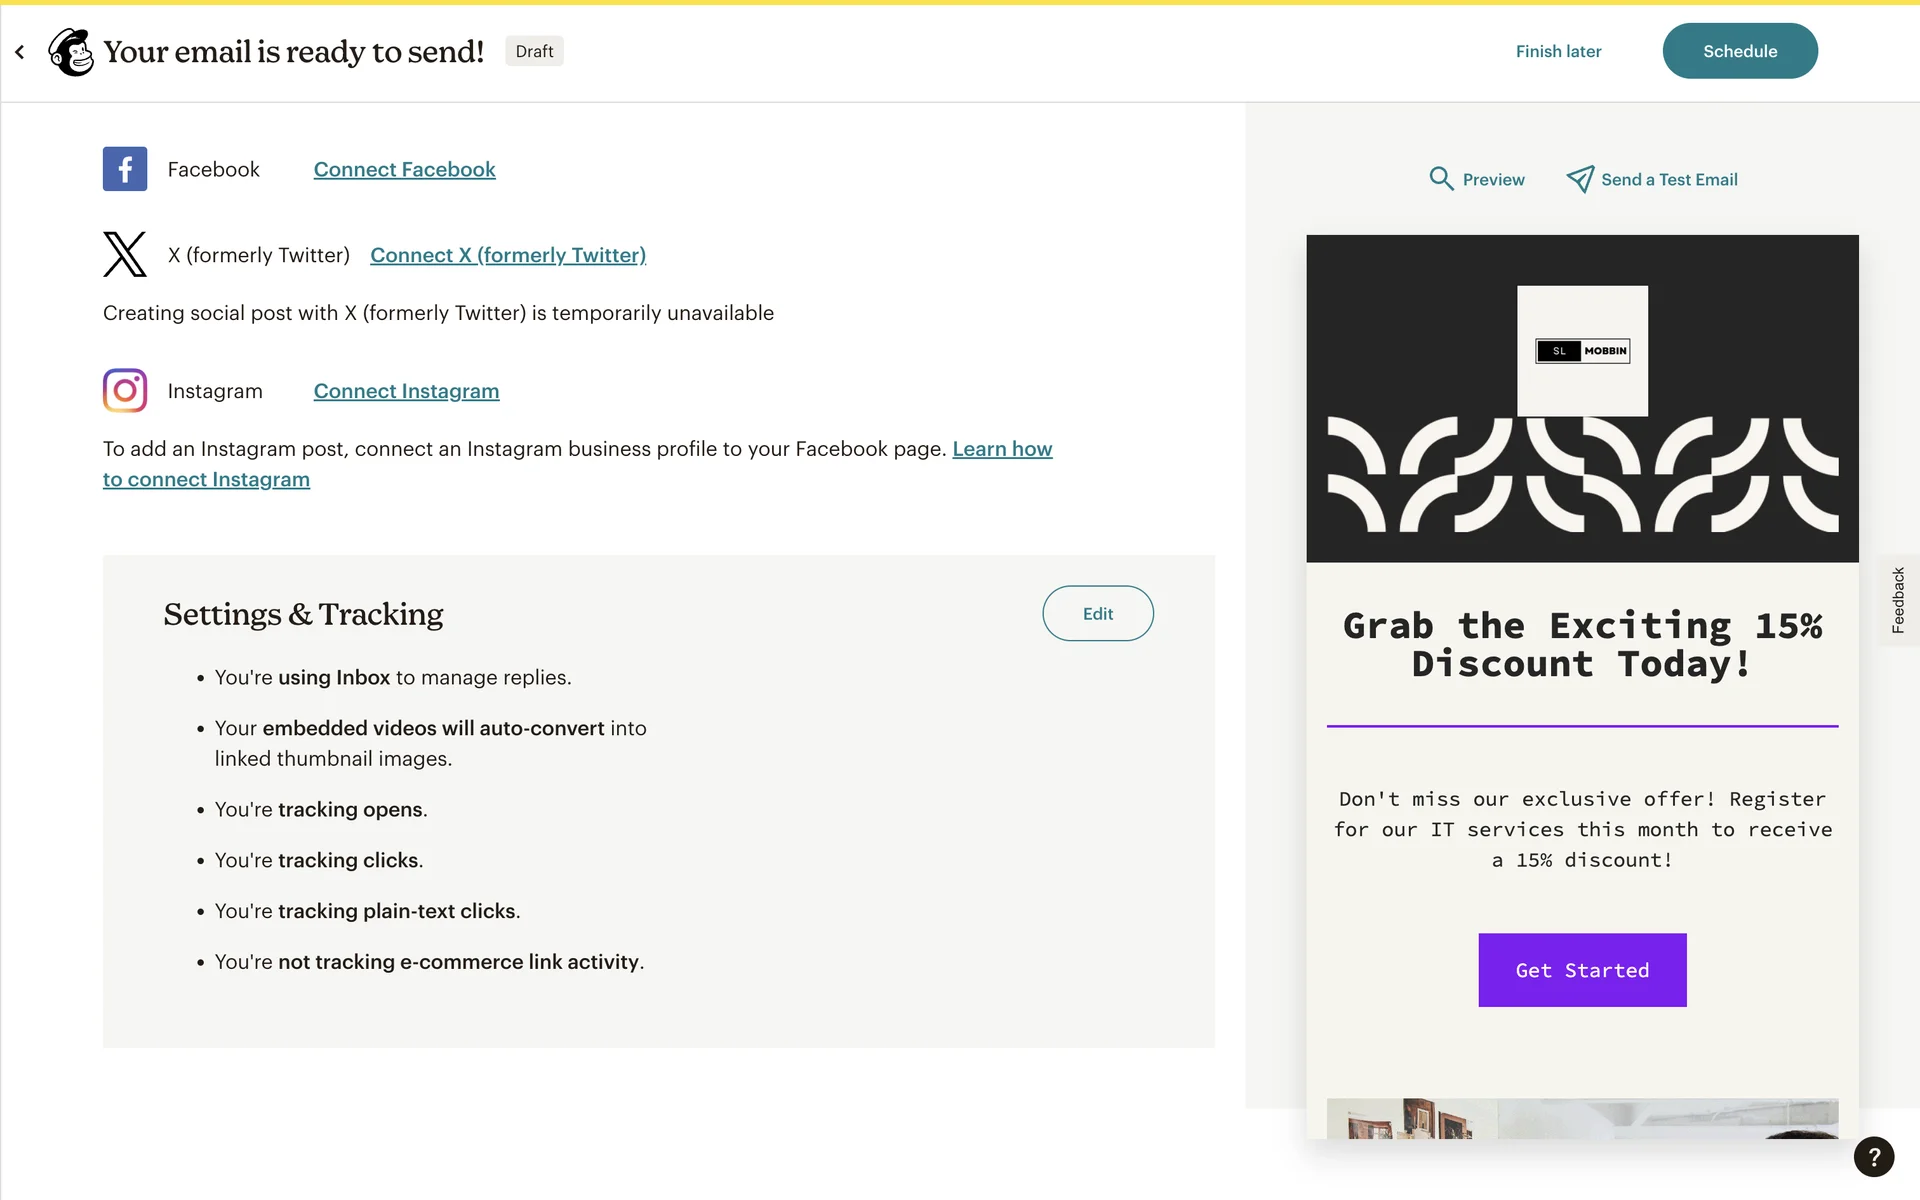Click the purple Get Started button in preview
Image resolution: width=1920 pixels, height=1200 pixels.
coord(1582,970)
